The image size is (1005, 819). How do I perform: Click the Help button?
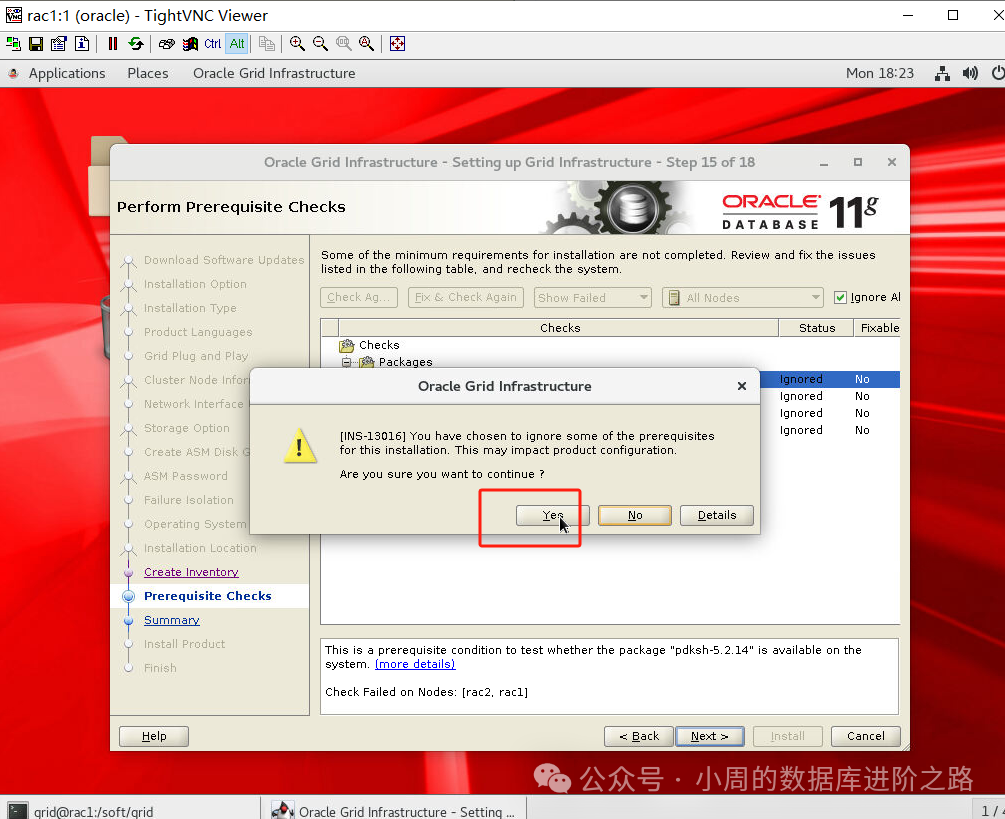tap(154, 736)
